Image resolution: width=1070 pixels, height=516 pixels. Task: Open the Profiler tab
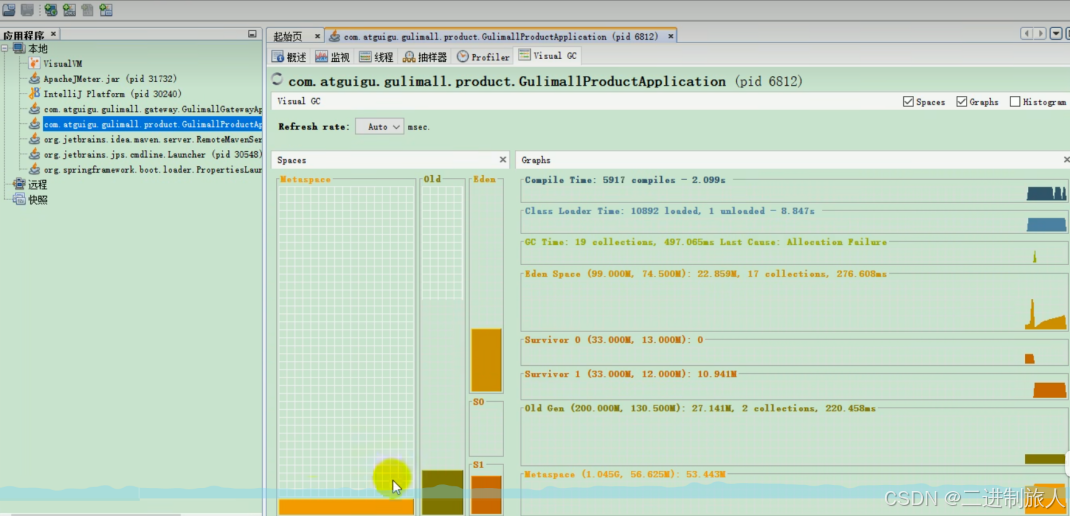(484, 57)
